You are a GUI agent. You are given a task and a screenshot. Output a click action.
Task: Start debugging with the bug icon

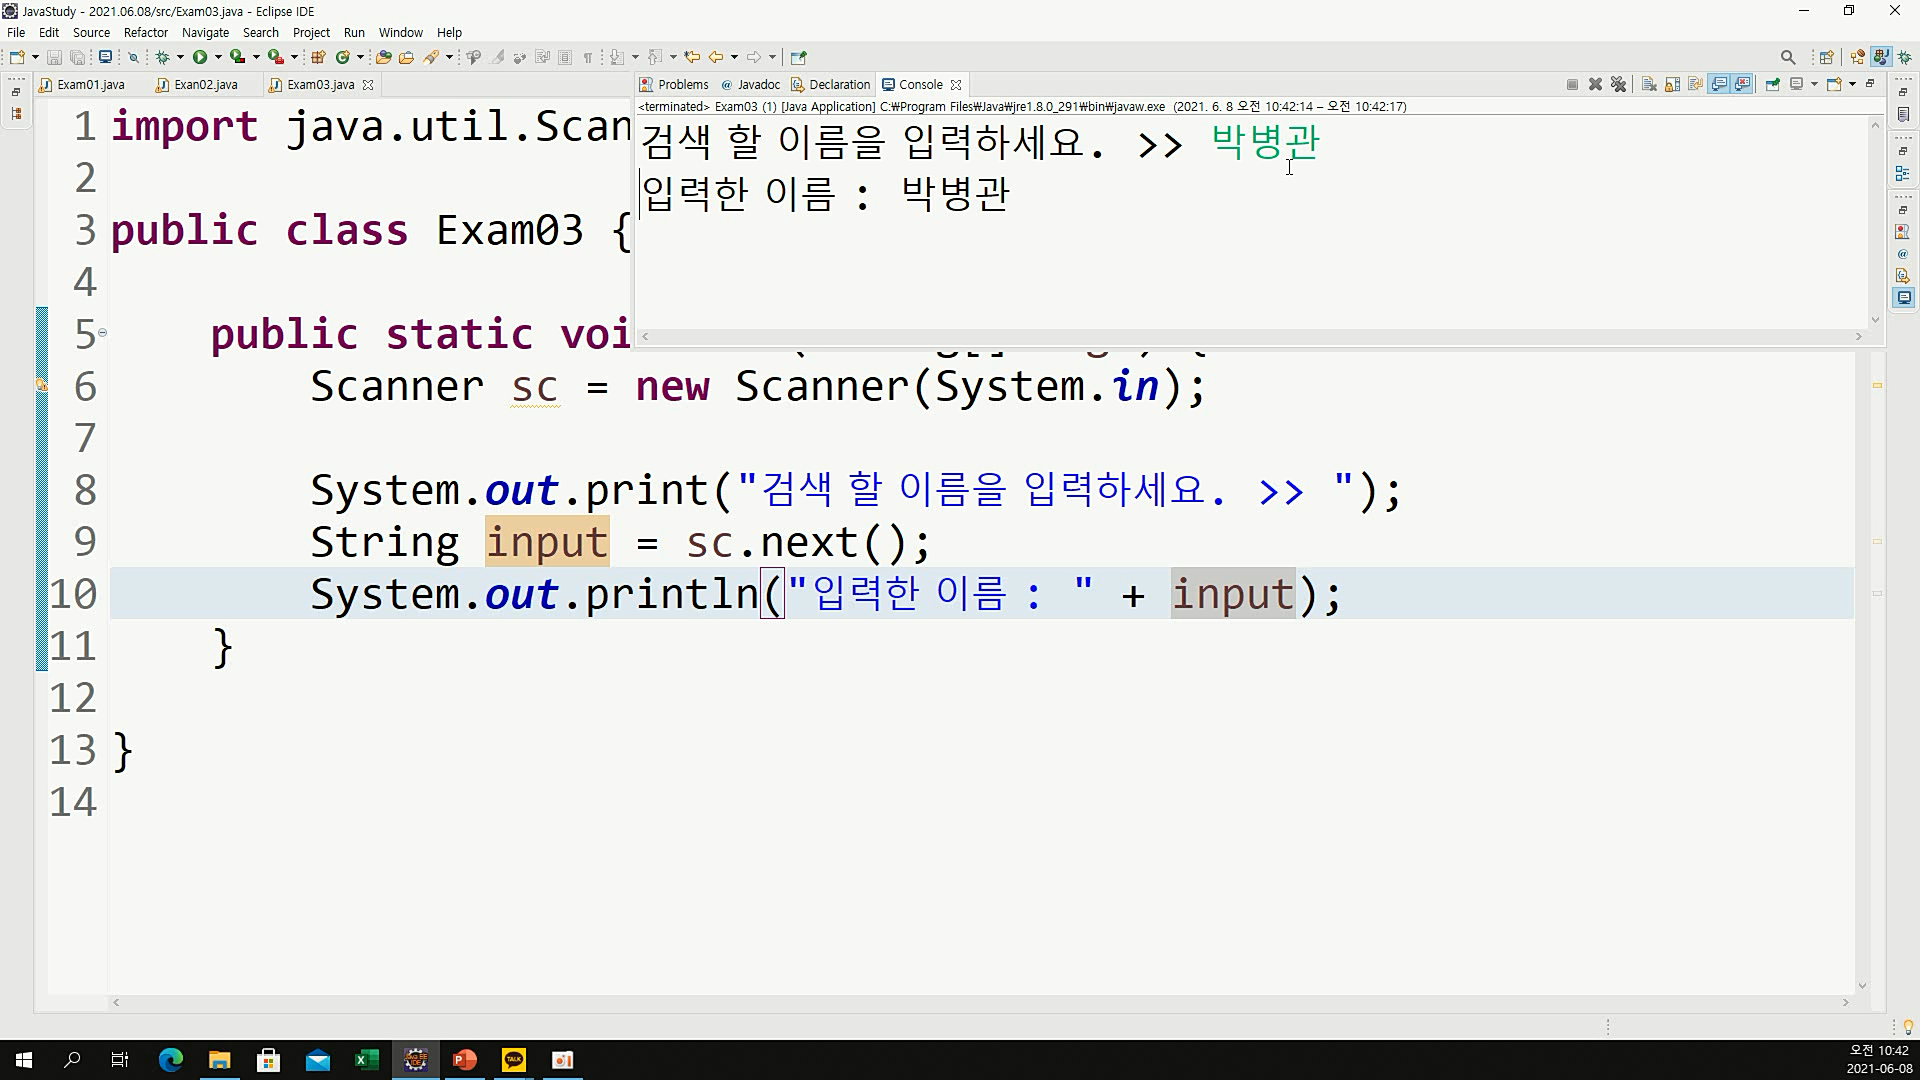pyautogui.click(x=162, y=57)
